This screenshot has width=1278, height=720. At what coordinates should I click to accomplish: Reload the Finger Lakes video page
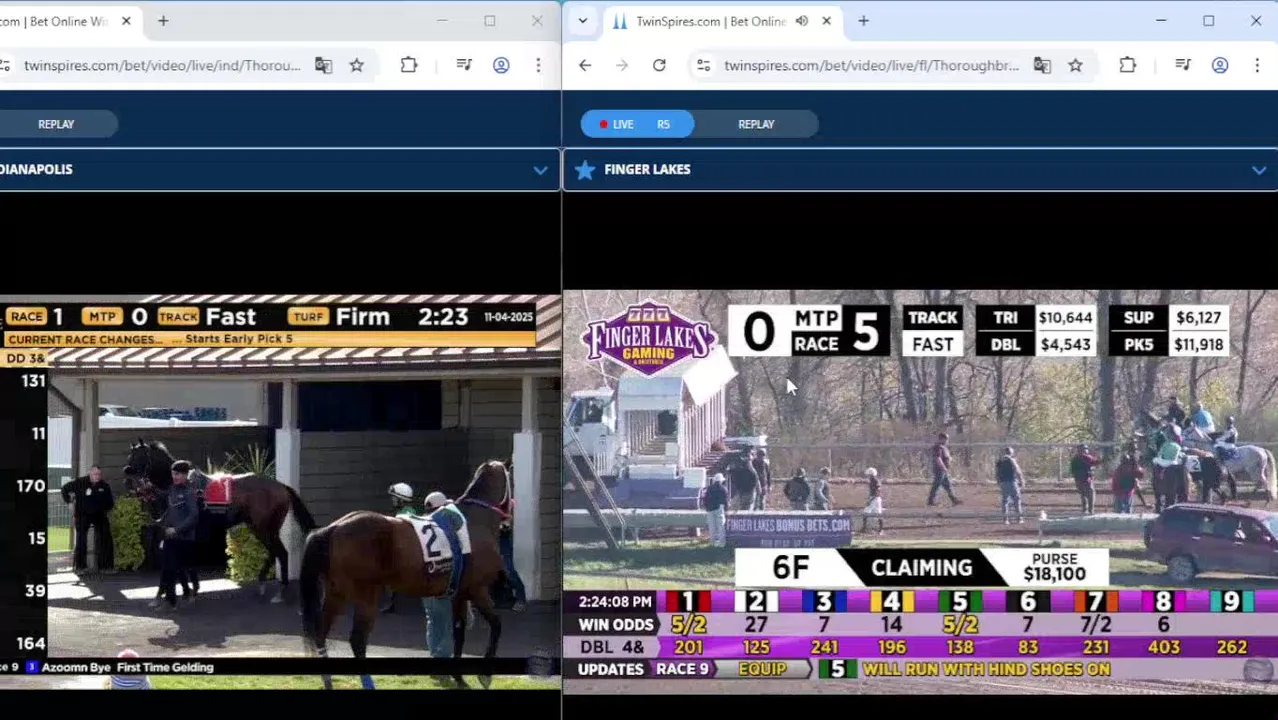(659, 65)
